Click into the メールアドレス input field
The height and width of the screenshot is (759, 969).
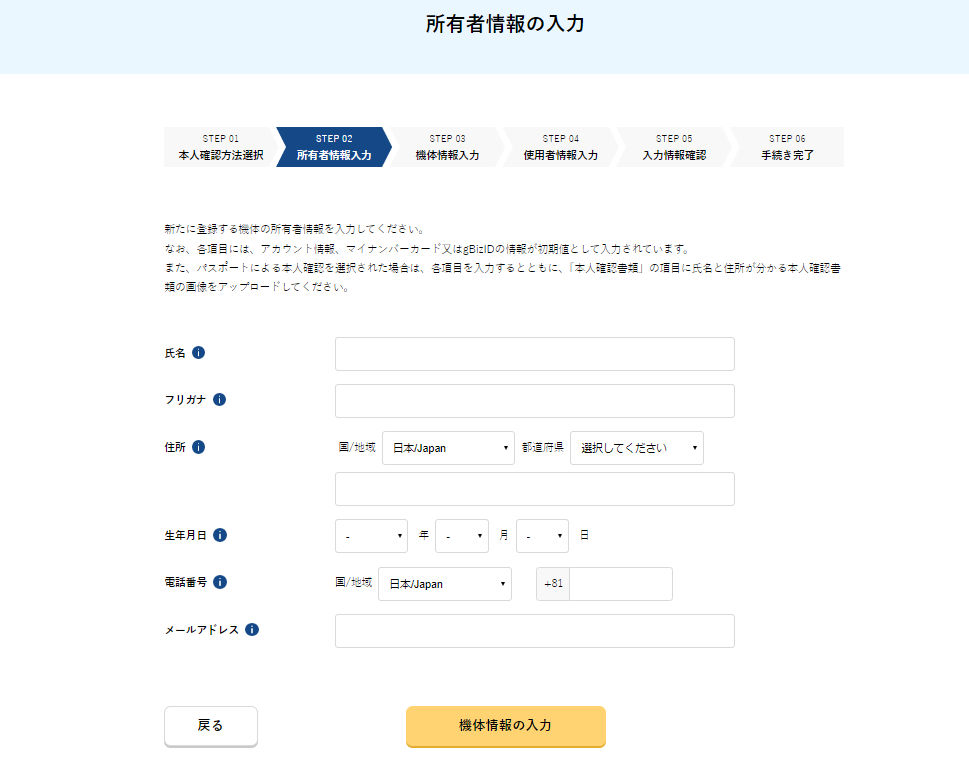tap(534, 631)
